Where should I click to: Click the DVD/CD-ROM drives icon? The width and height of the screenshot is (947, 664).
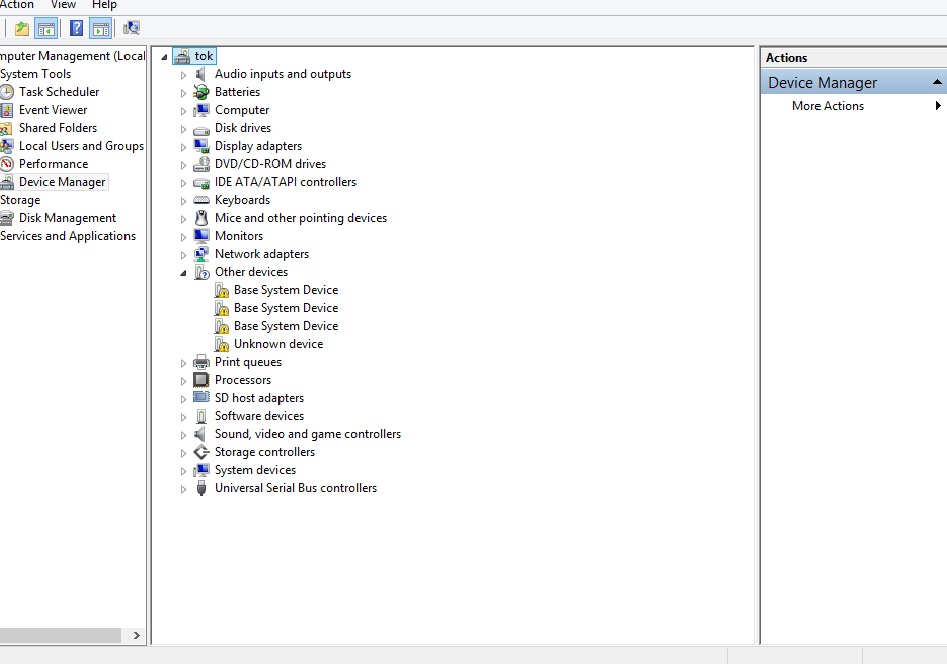201,164
